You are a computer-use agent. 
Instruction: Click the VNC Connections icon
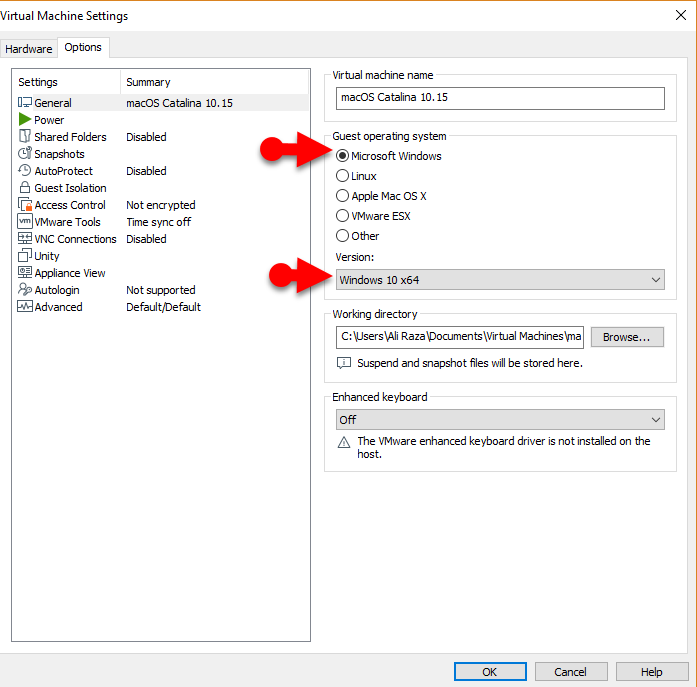25,239
